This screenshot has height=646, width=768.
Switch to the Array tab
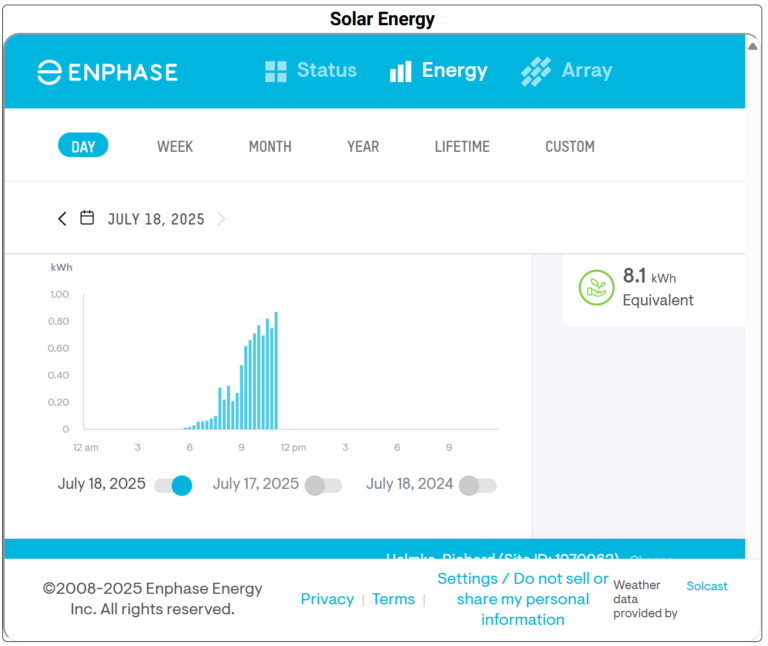(x=567, y=71)
